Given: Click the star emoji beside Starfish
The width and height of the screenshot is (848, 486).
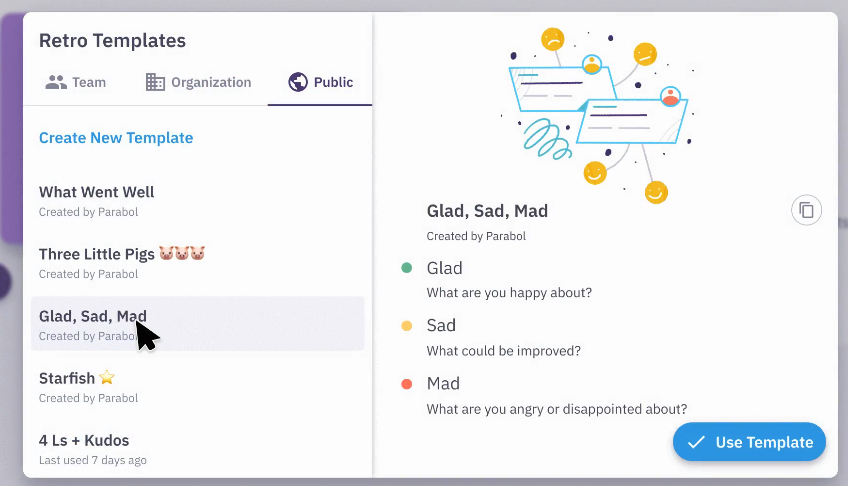Looking at the screenshot, I should coord(107,378).
